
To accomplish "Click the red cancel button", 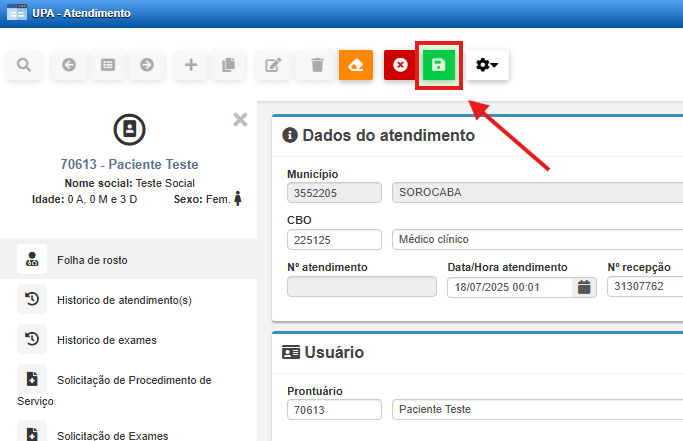I will 401,65.
